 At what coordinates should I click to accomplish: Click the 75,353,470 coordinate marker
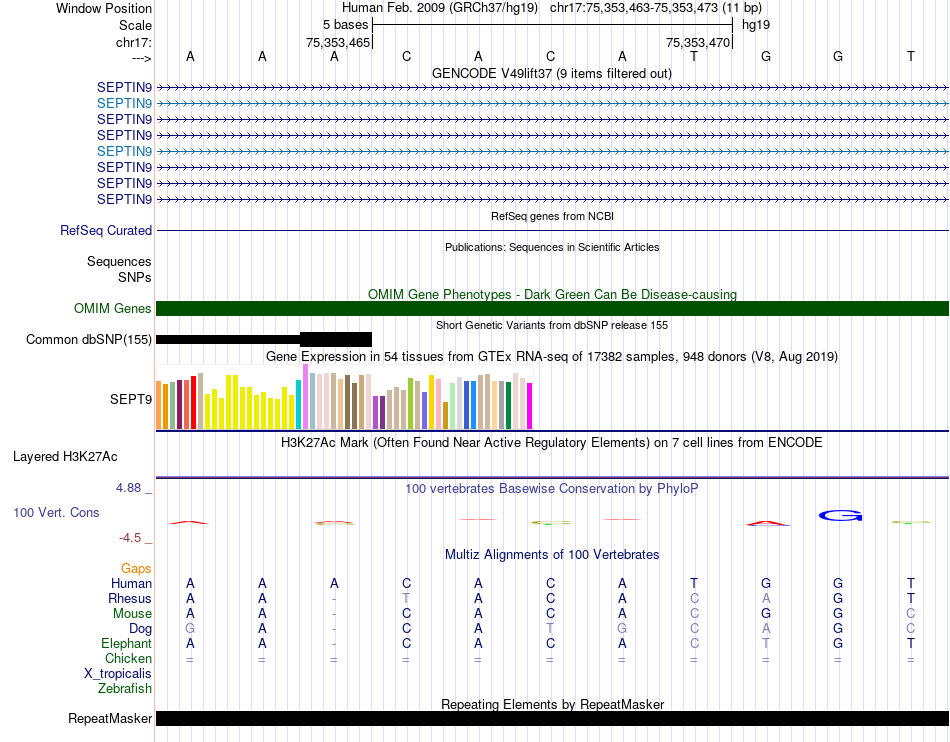point(697,42)
